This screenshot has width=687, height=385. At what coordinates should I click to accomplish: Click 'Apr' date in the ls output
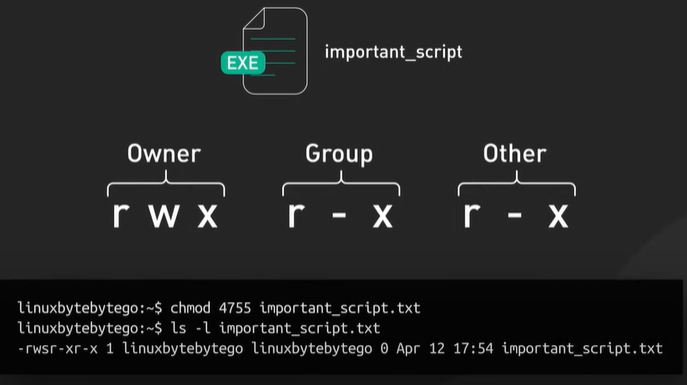407,350
